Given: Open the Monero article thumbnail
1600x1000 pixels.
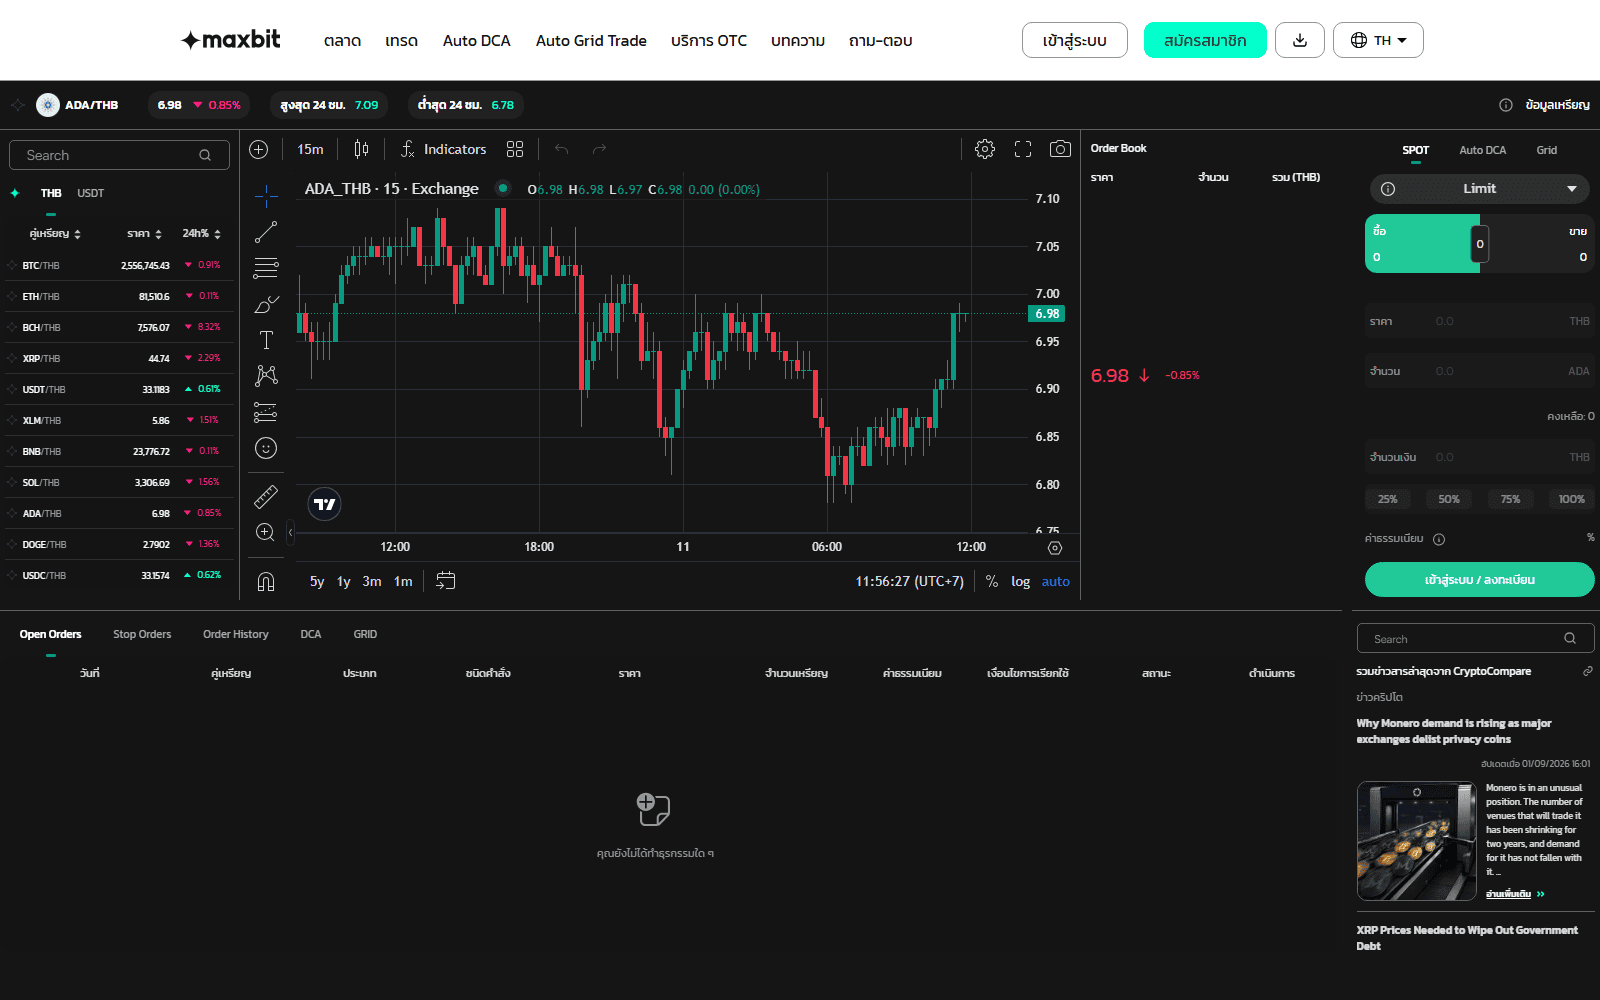Looking at the screenshot, I should [1416, 841].
